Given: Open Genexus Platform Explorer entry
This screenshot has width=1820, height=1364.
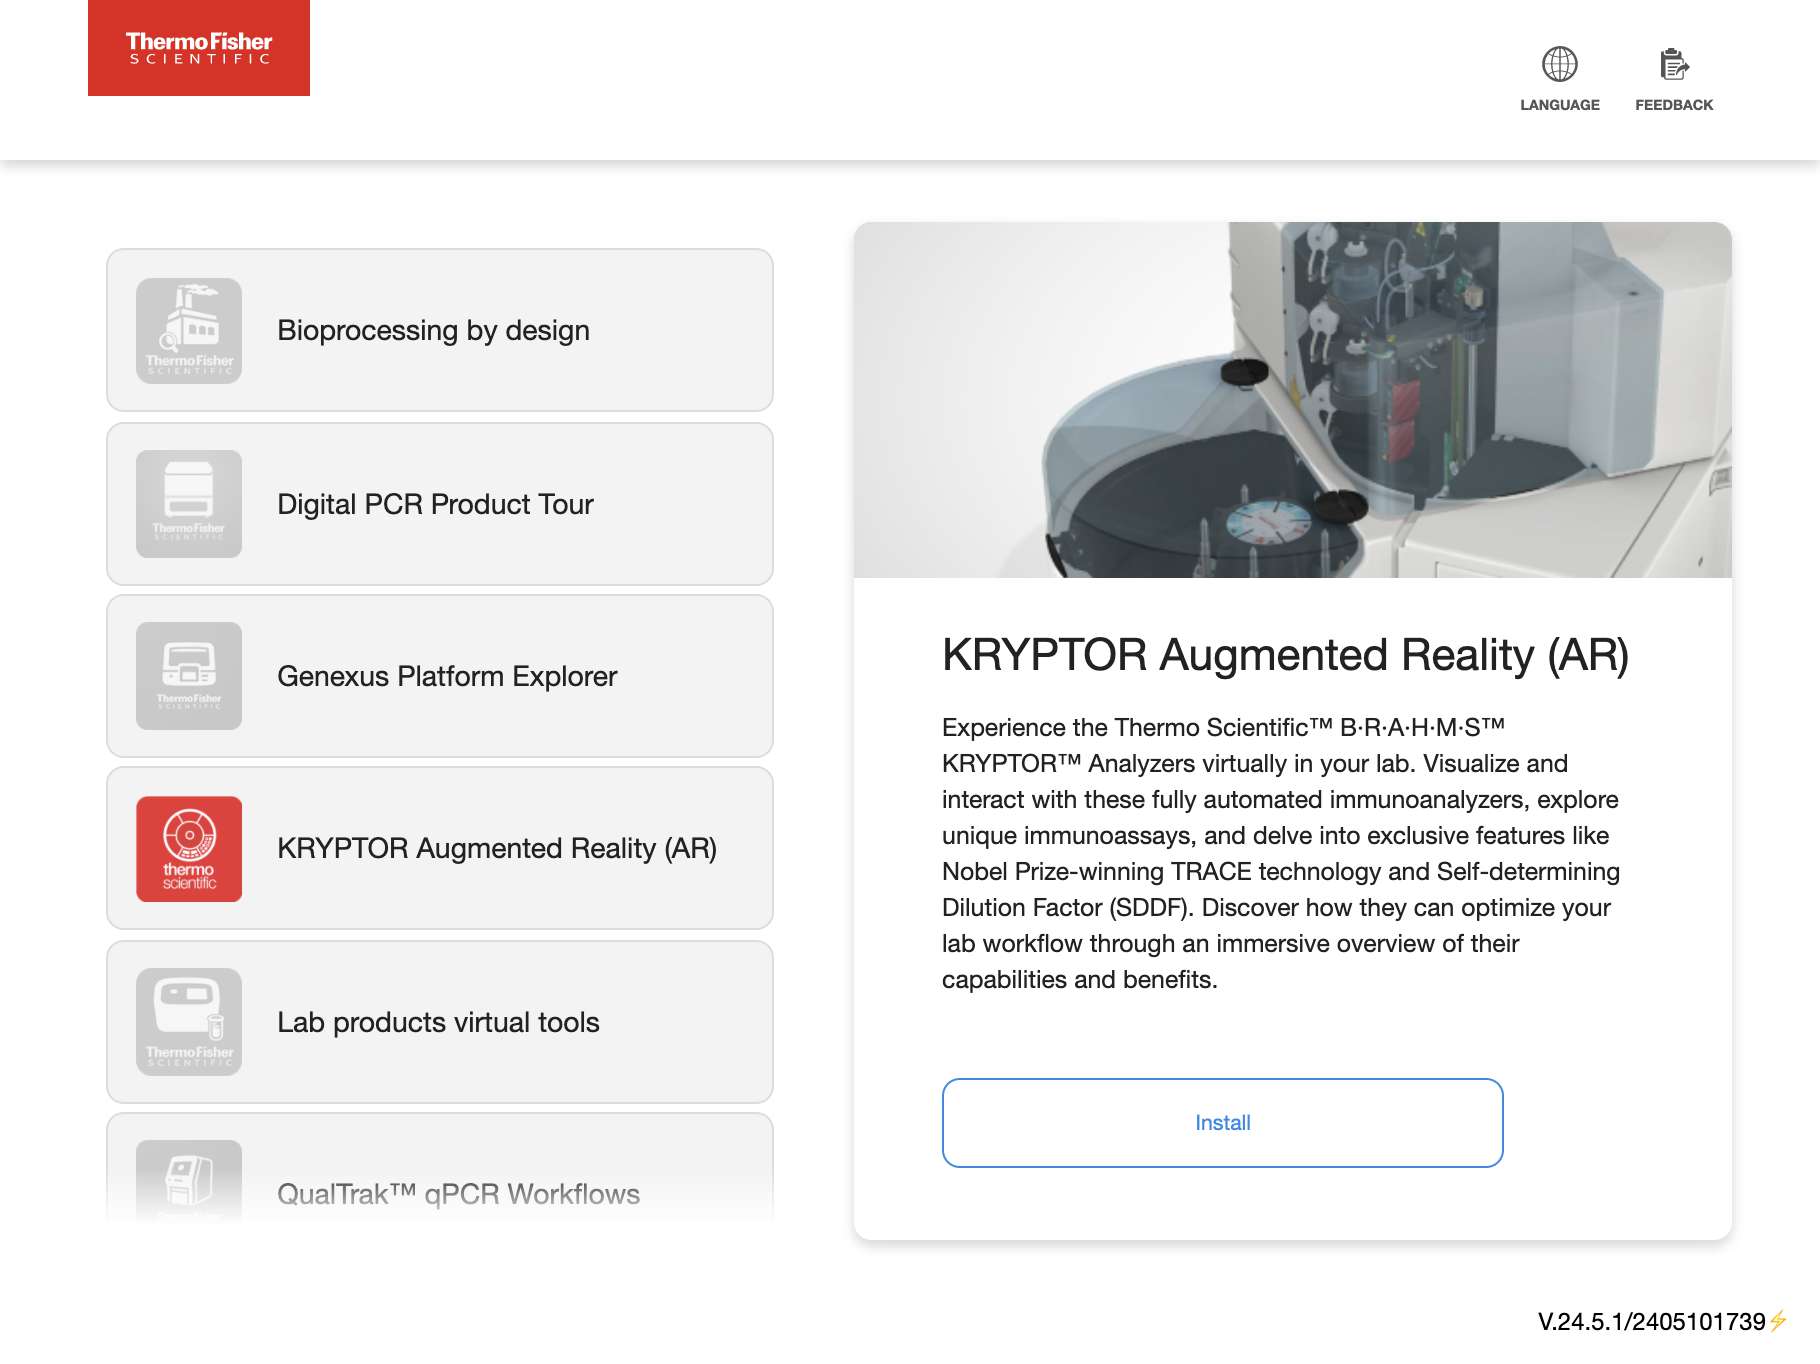Looking at the screenshot, I should (x=440, y=676).
